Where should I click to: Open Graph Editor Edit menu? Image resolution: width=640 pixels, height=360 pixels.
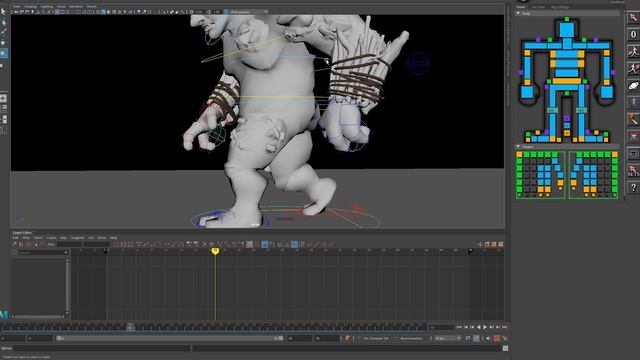16,238
